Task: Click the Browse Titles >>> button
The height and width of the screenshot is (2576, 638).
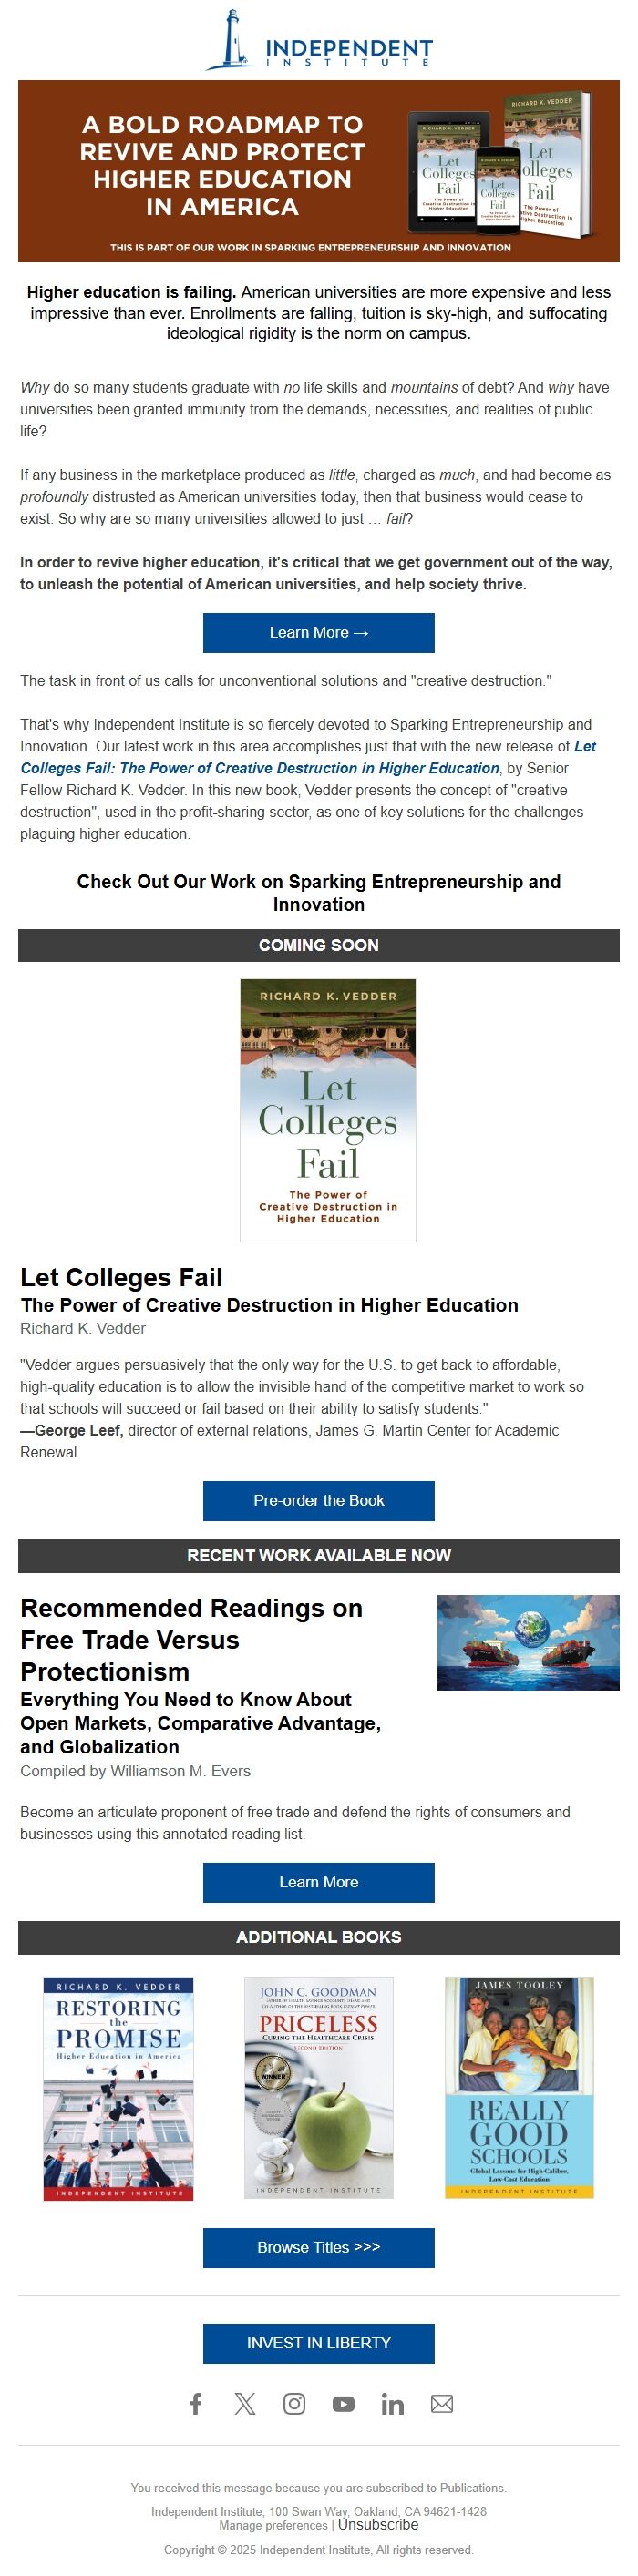Action: click(319, 2247)
